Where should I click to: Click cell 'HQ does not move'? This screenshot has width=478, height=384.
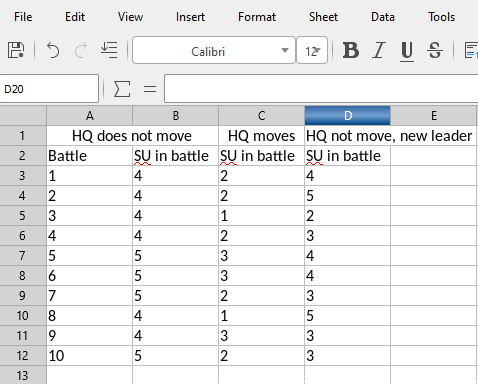132,136
